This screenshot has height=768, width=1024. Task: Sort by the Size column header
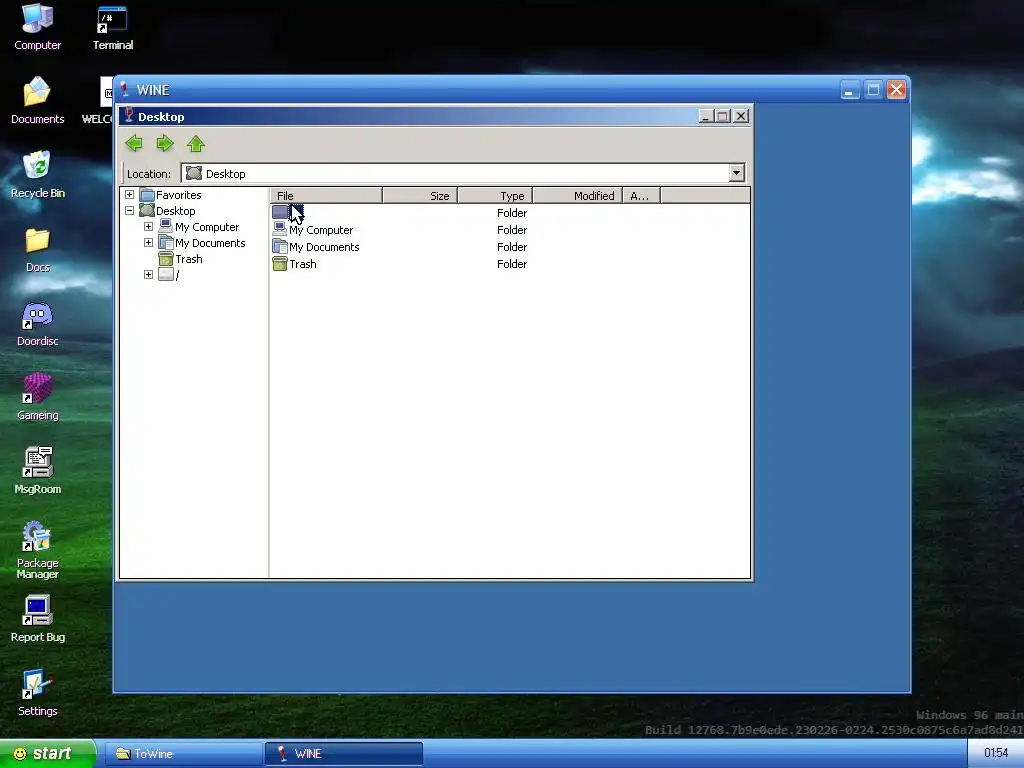[x=420, y=195]
